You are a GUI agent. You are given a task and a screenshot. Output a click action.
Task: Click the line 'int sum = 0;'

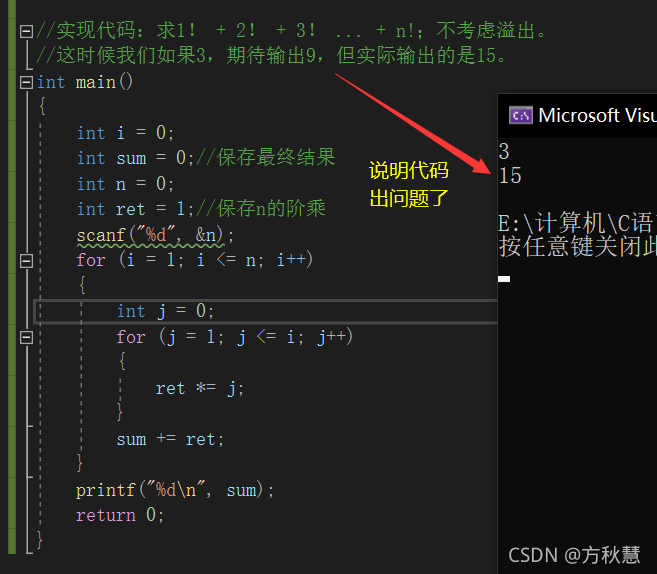point(135,158)
